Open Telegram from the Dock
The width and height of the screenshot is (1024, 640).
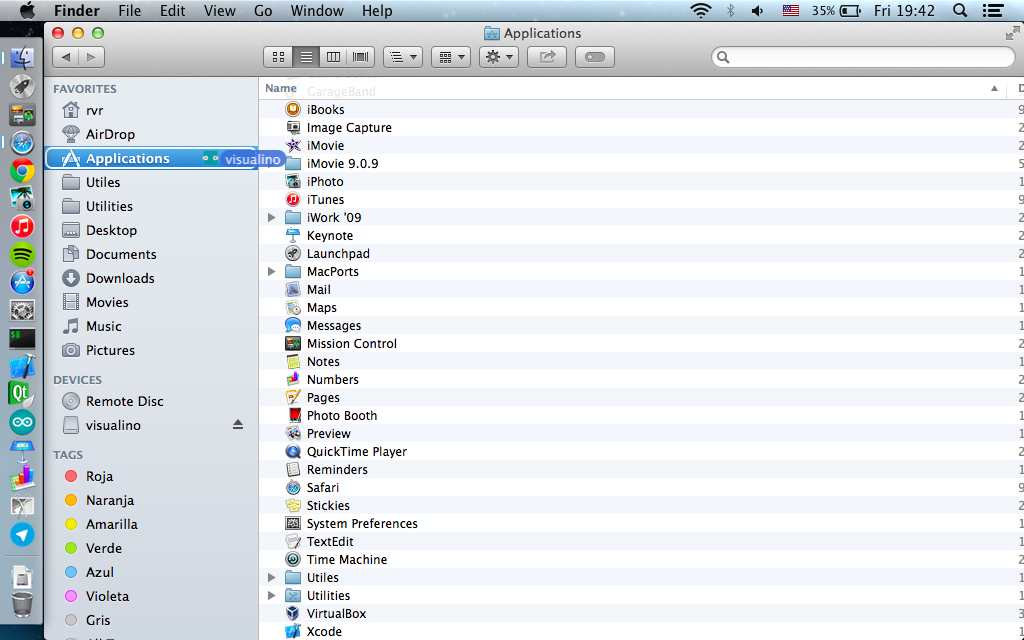[x=22, y=534]
